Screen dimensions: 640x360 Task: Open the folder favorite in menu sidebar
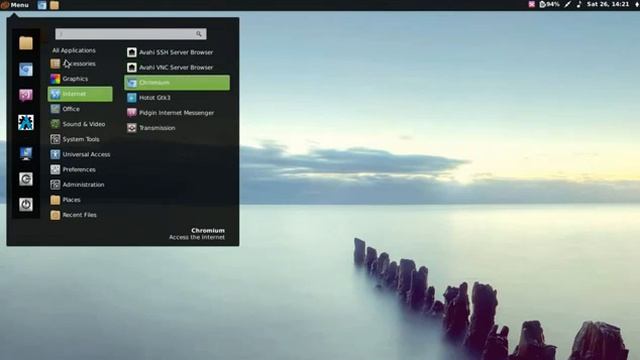(x=26, y=43)
